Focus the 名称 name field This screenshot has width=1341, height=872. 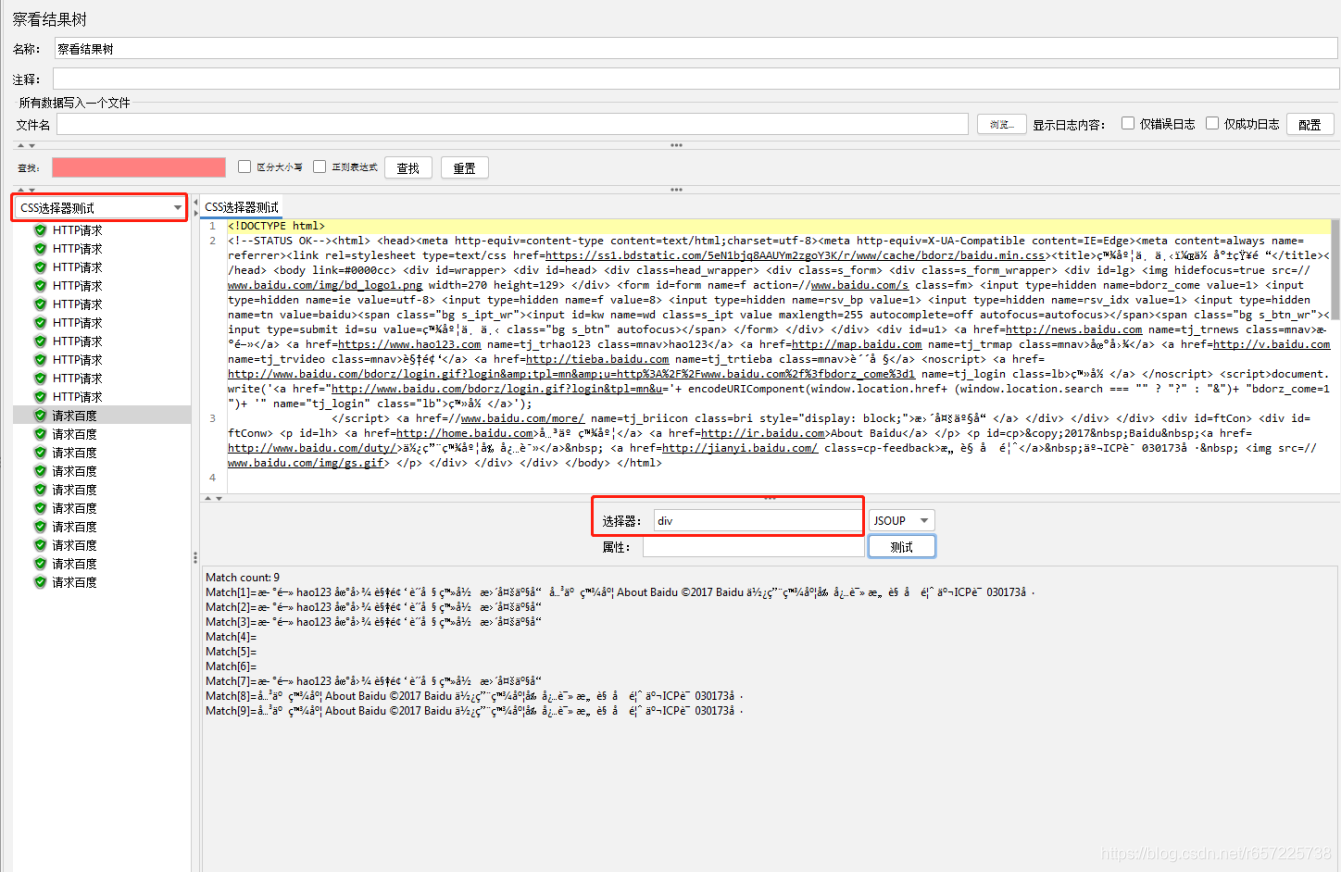695,48
